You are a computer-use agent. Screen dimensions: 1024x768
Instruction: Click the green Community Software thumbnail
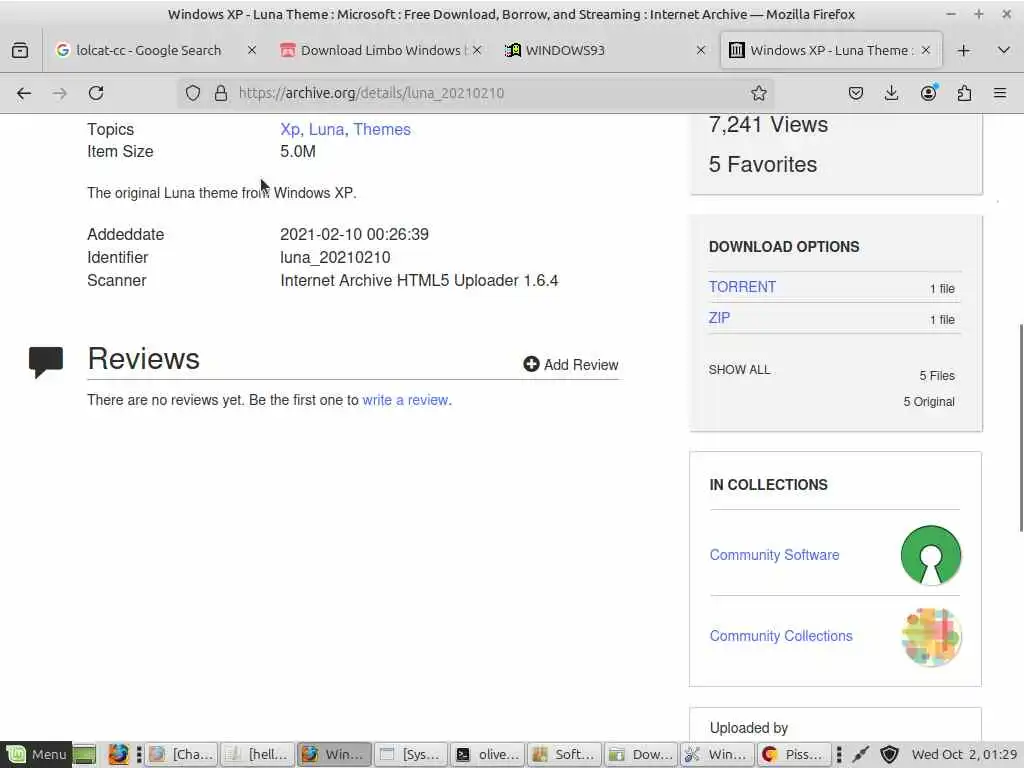931,555
